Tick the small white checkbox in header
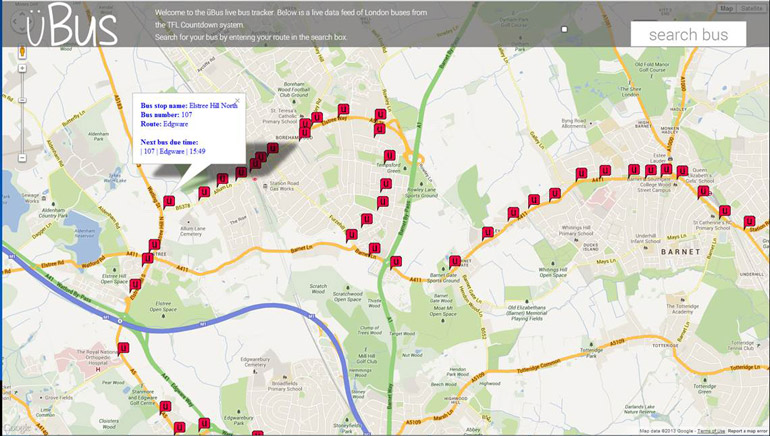770x436 pixels. click(x=564, y=29)
